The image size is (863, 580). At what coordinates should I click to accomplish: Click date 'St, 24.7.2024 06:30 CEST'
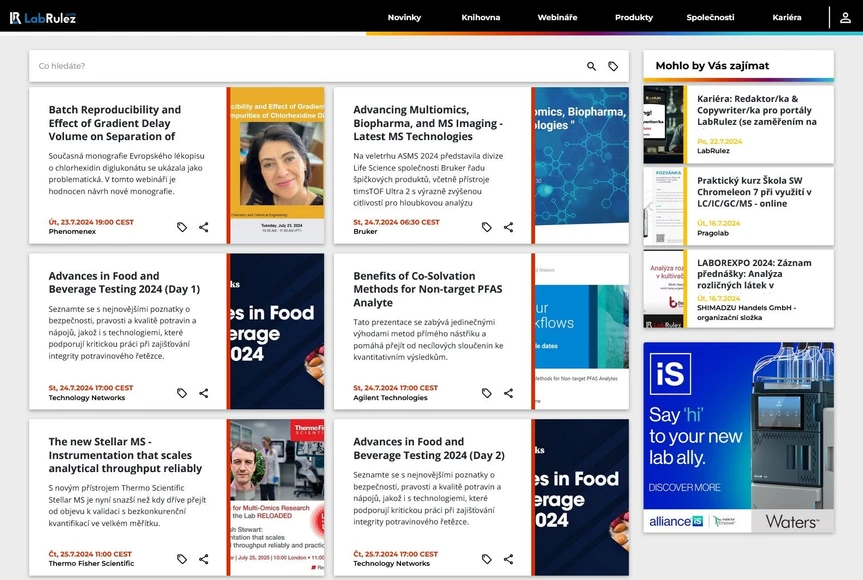396,222
